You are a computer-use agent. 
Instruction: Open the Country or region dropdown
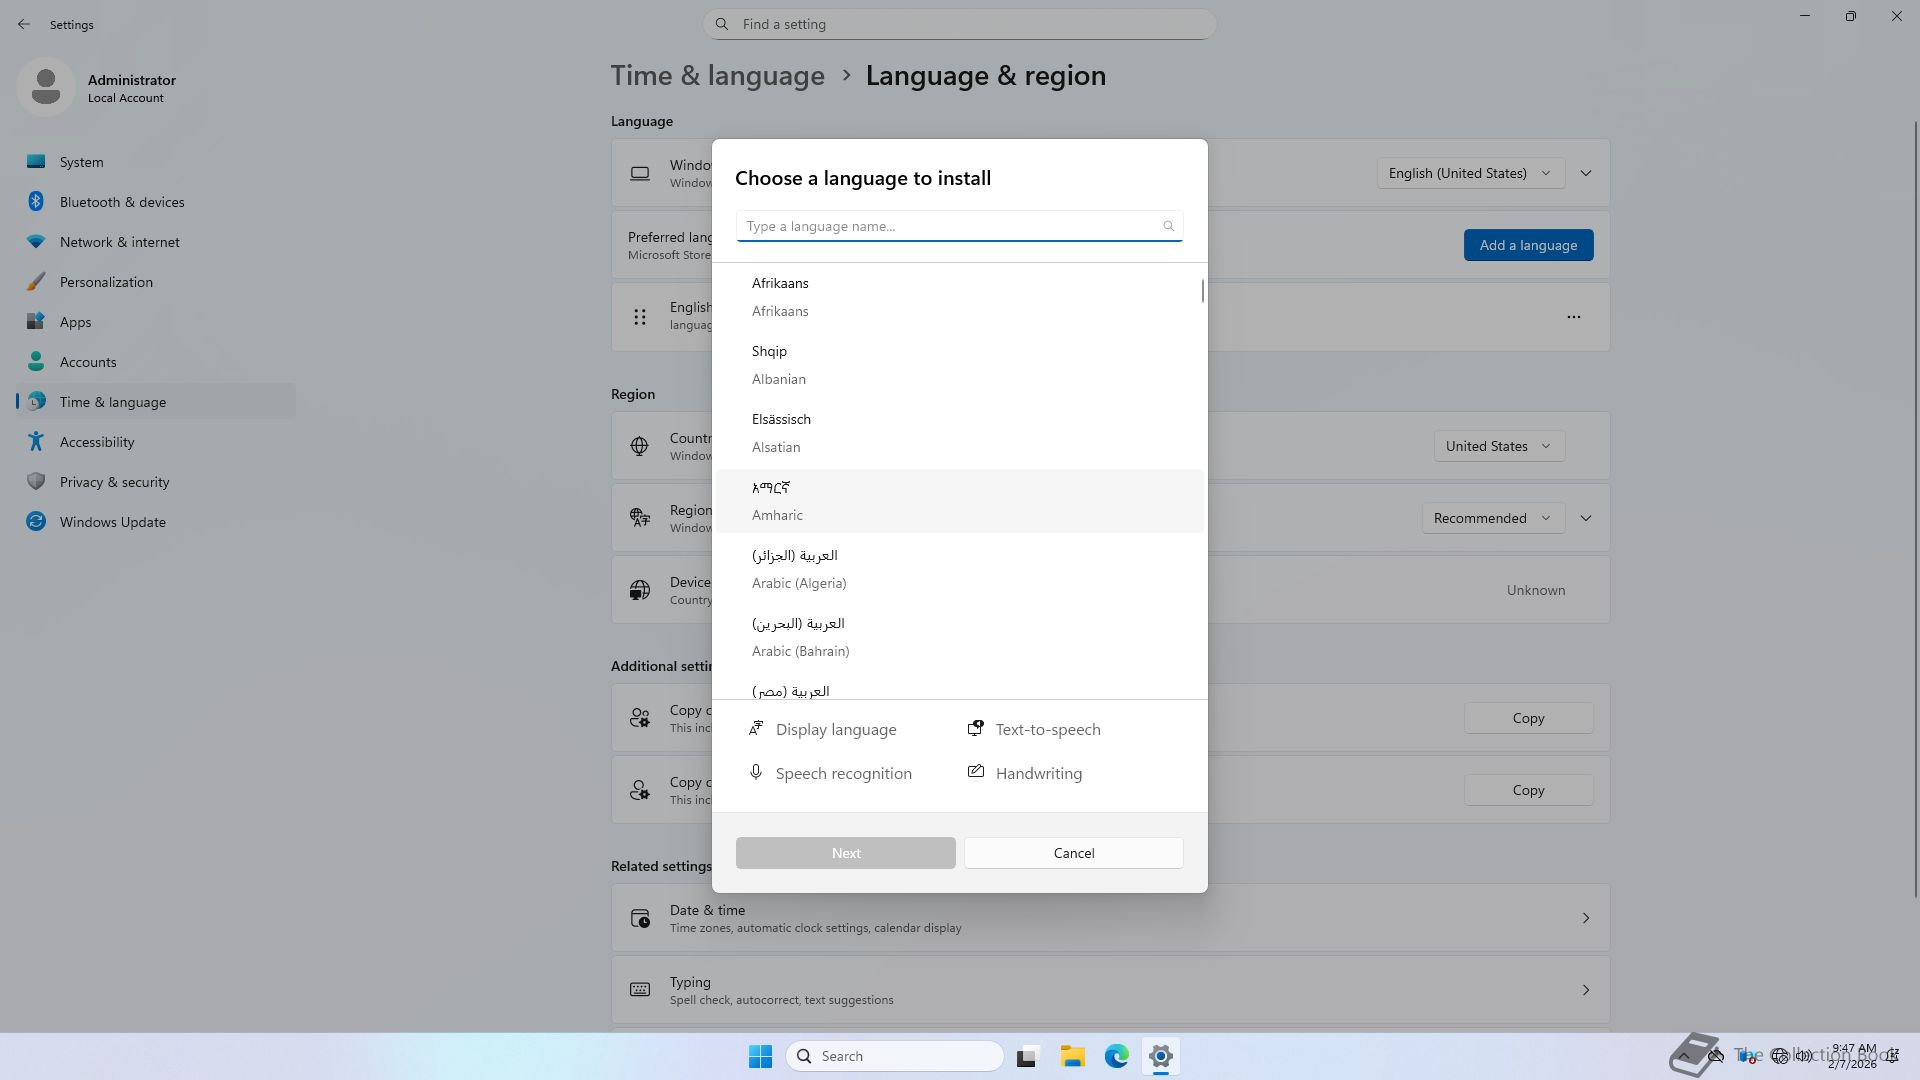(1498, 446)
